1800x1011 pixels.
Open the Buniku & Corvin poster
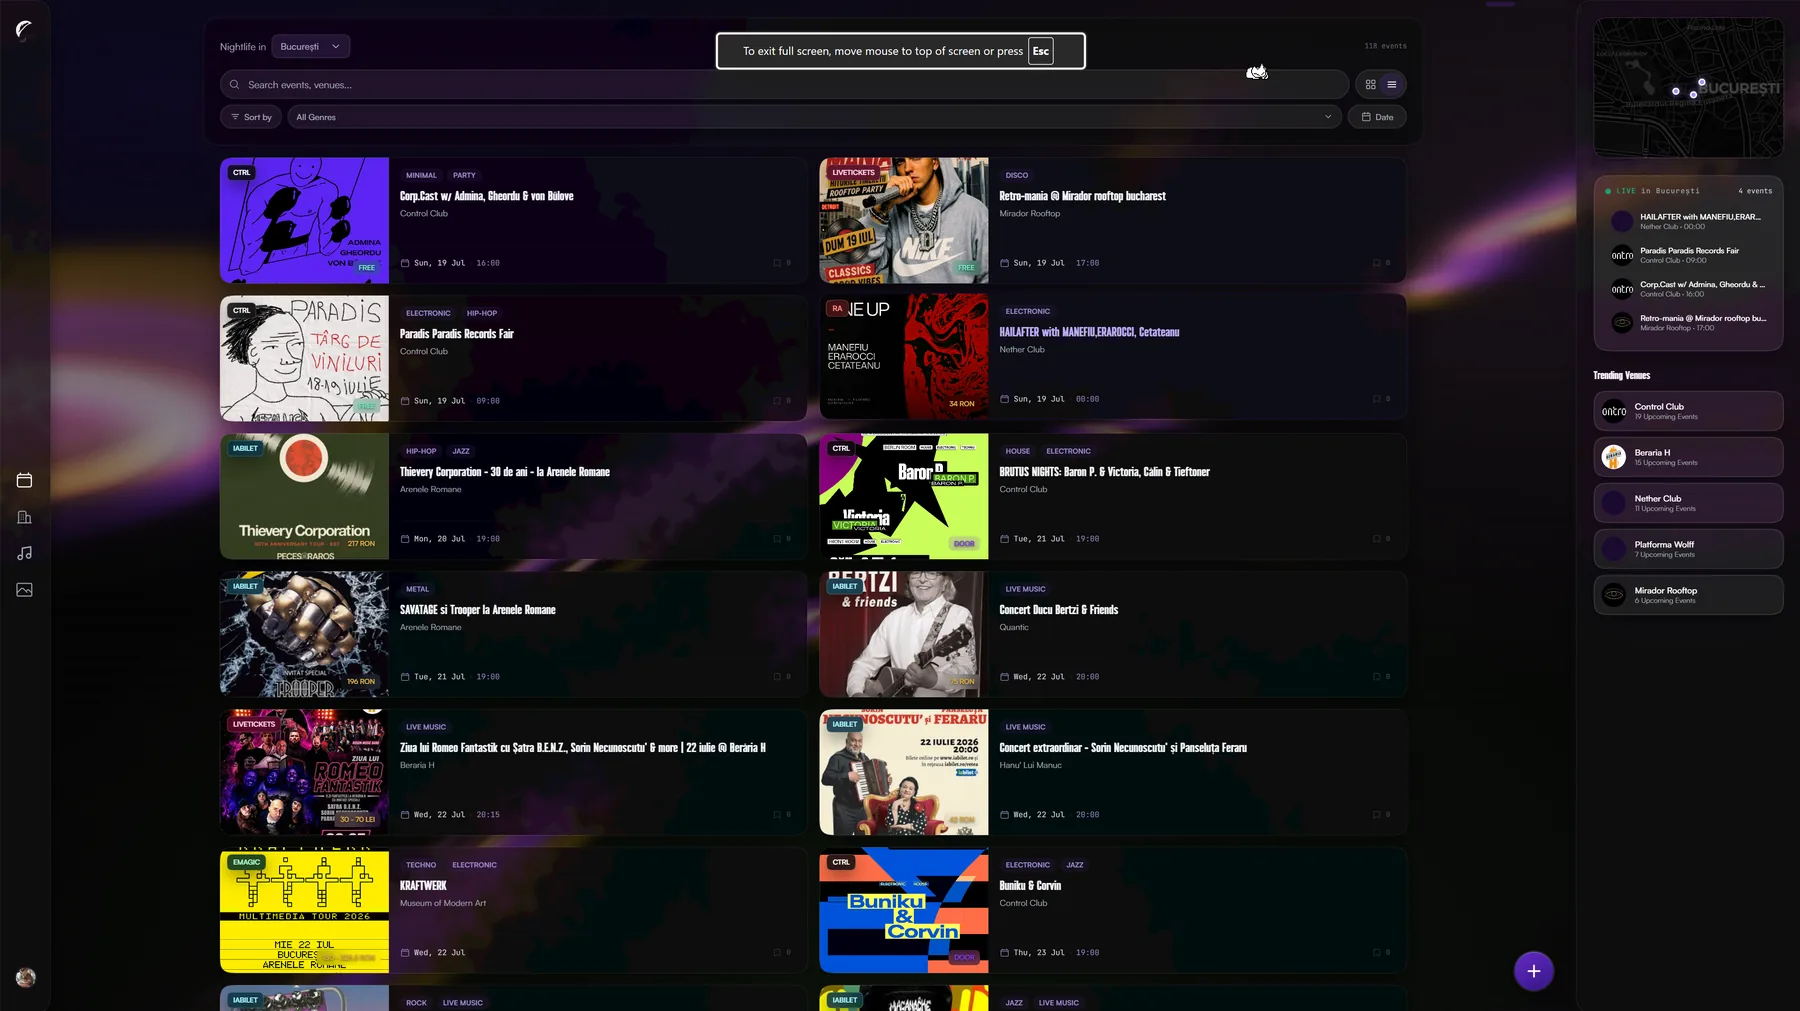[x=904, y=910]
